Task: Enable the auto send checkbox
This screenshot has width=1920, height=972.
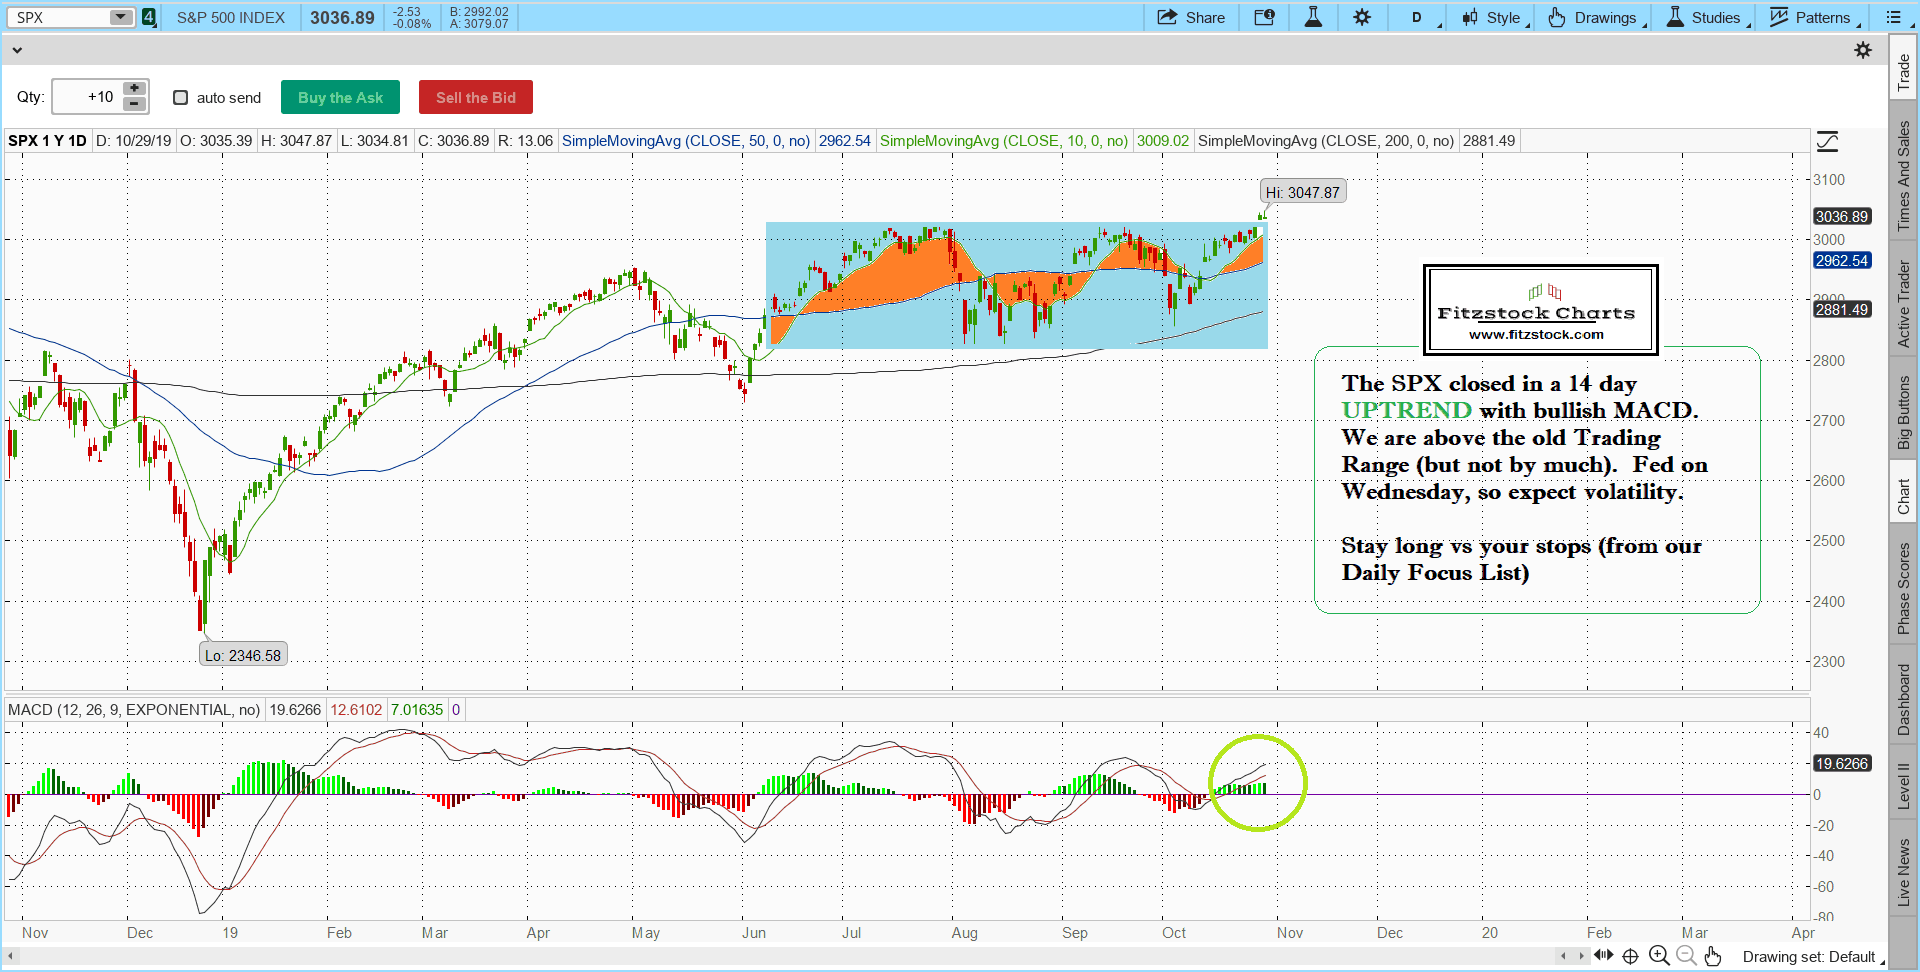Action: (x=181, y=97)
